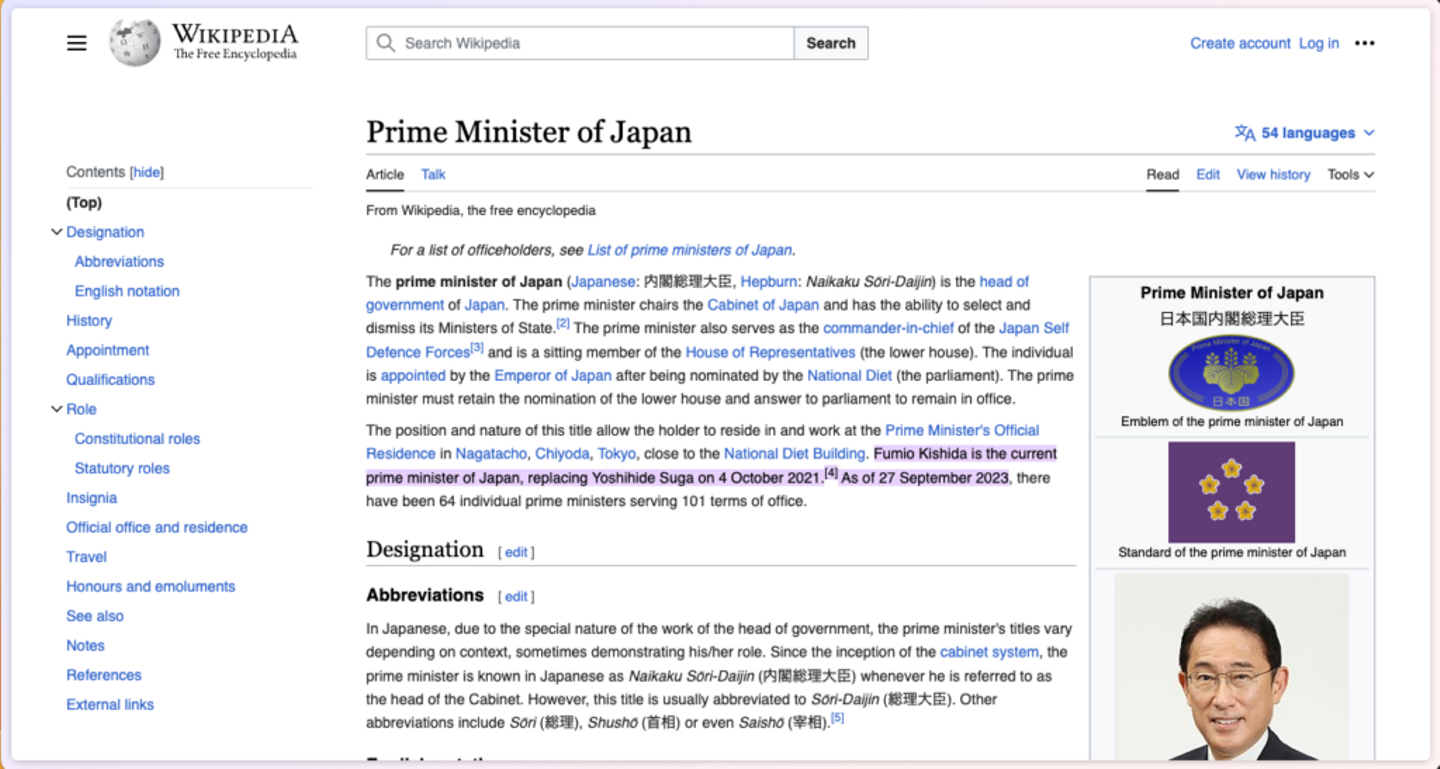Open footnote reference 2

[563, 323]
